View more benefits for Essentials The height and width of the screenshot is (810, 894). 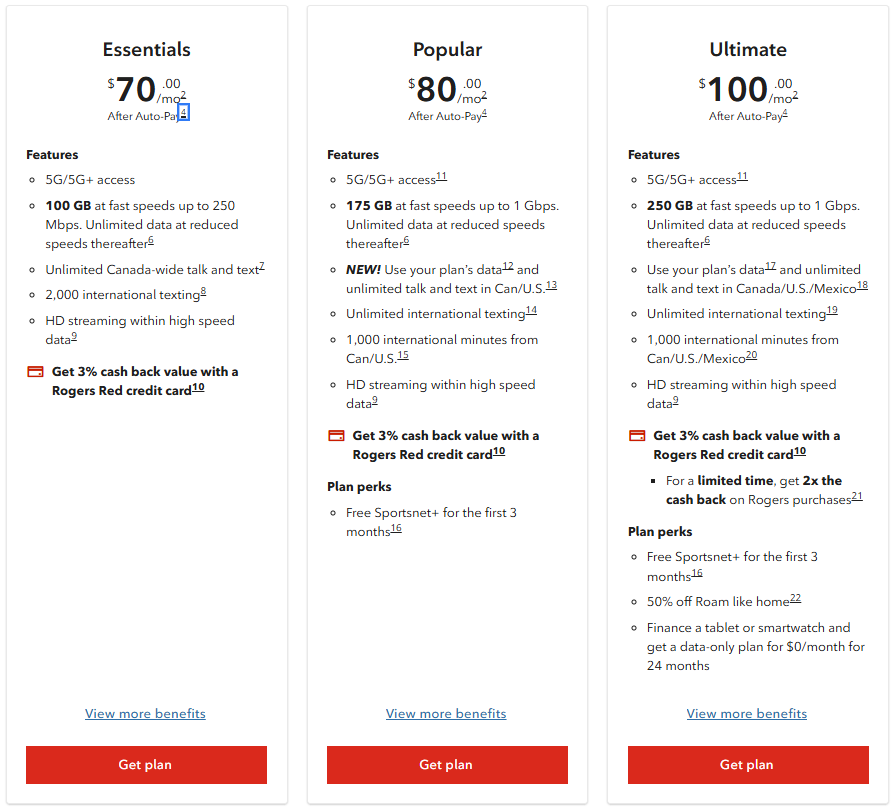click(145, 714)
